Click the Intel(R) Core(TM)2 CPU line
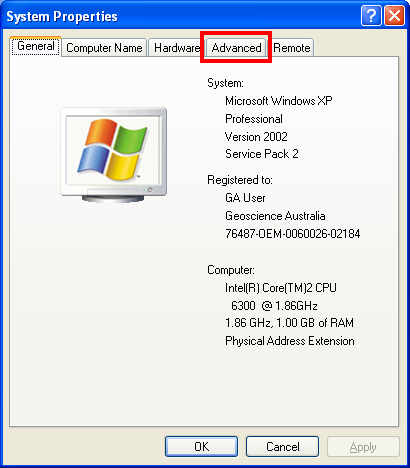This screenshot has height=468, width=410. point(281,288)
